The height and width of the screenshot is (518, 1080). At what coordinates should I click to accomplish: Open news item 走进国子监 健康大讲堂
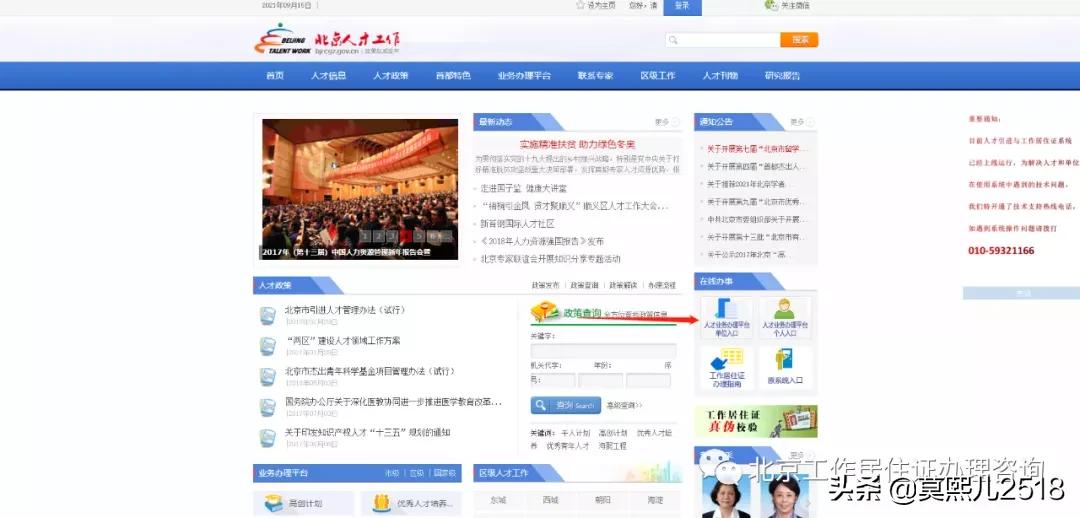523,188
